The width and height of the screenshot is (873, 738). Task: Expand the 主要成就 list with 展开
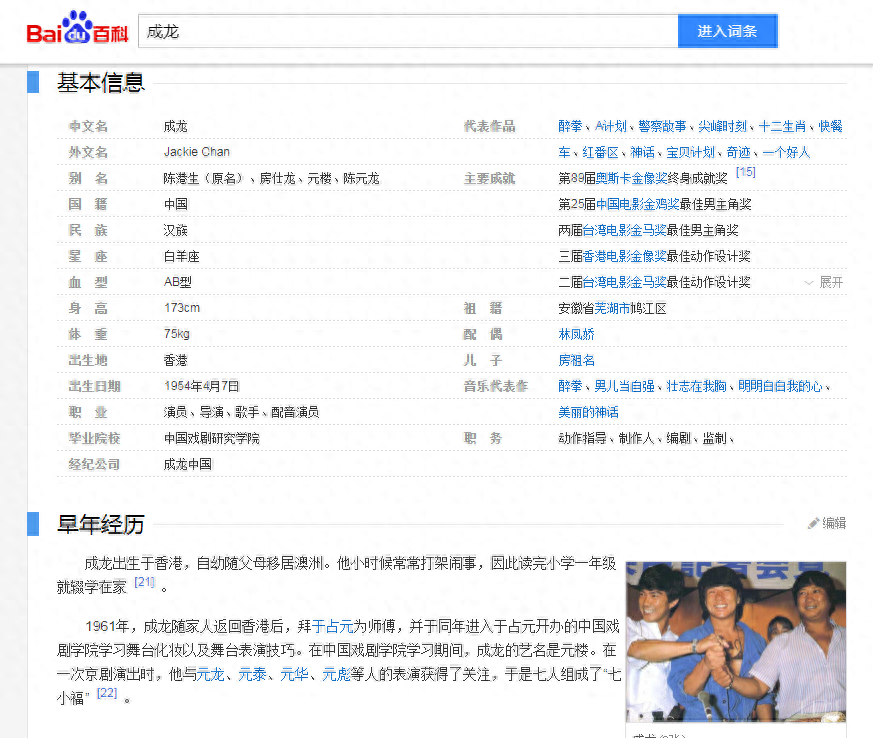click(x=824, y=283)
